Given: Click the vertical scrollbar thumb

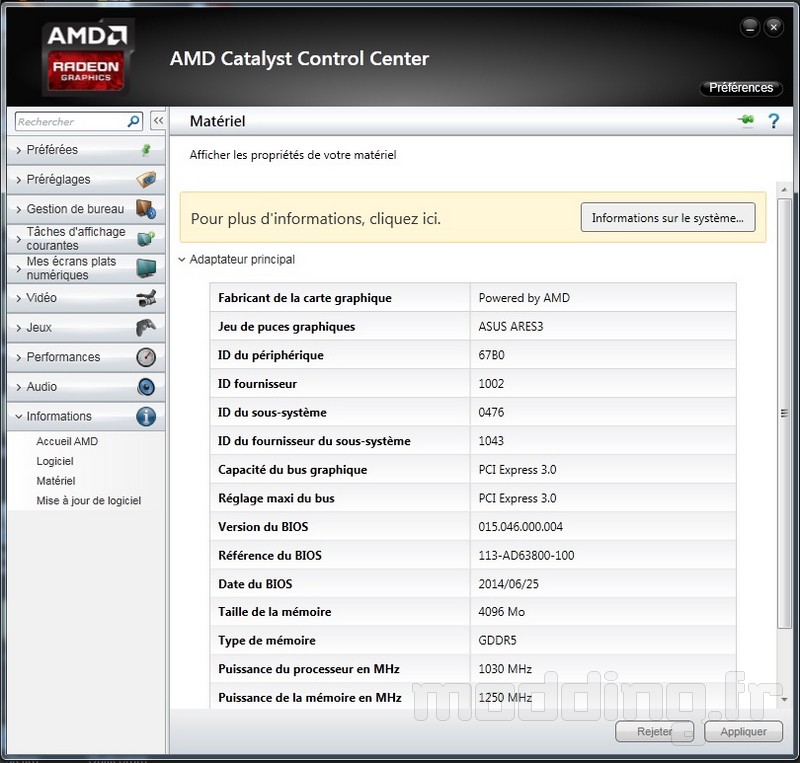Looking at the screenshot, I should pyautogui.click(x=784, y=413).
